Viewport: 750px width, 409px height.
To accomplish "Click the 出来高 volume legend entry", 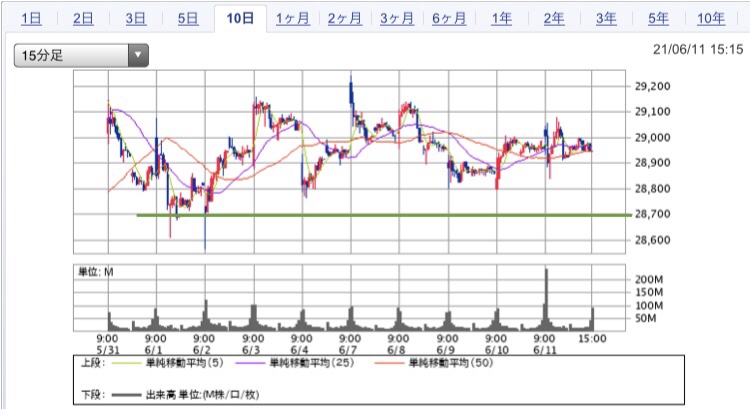I will 202,395.
